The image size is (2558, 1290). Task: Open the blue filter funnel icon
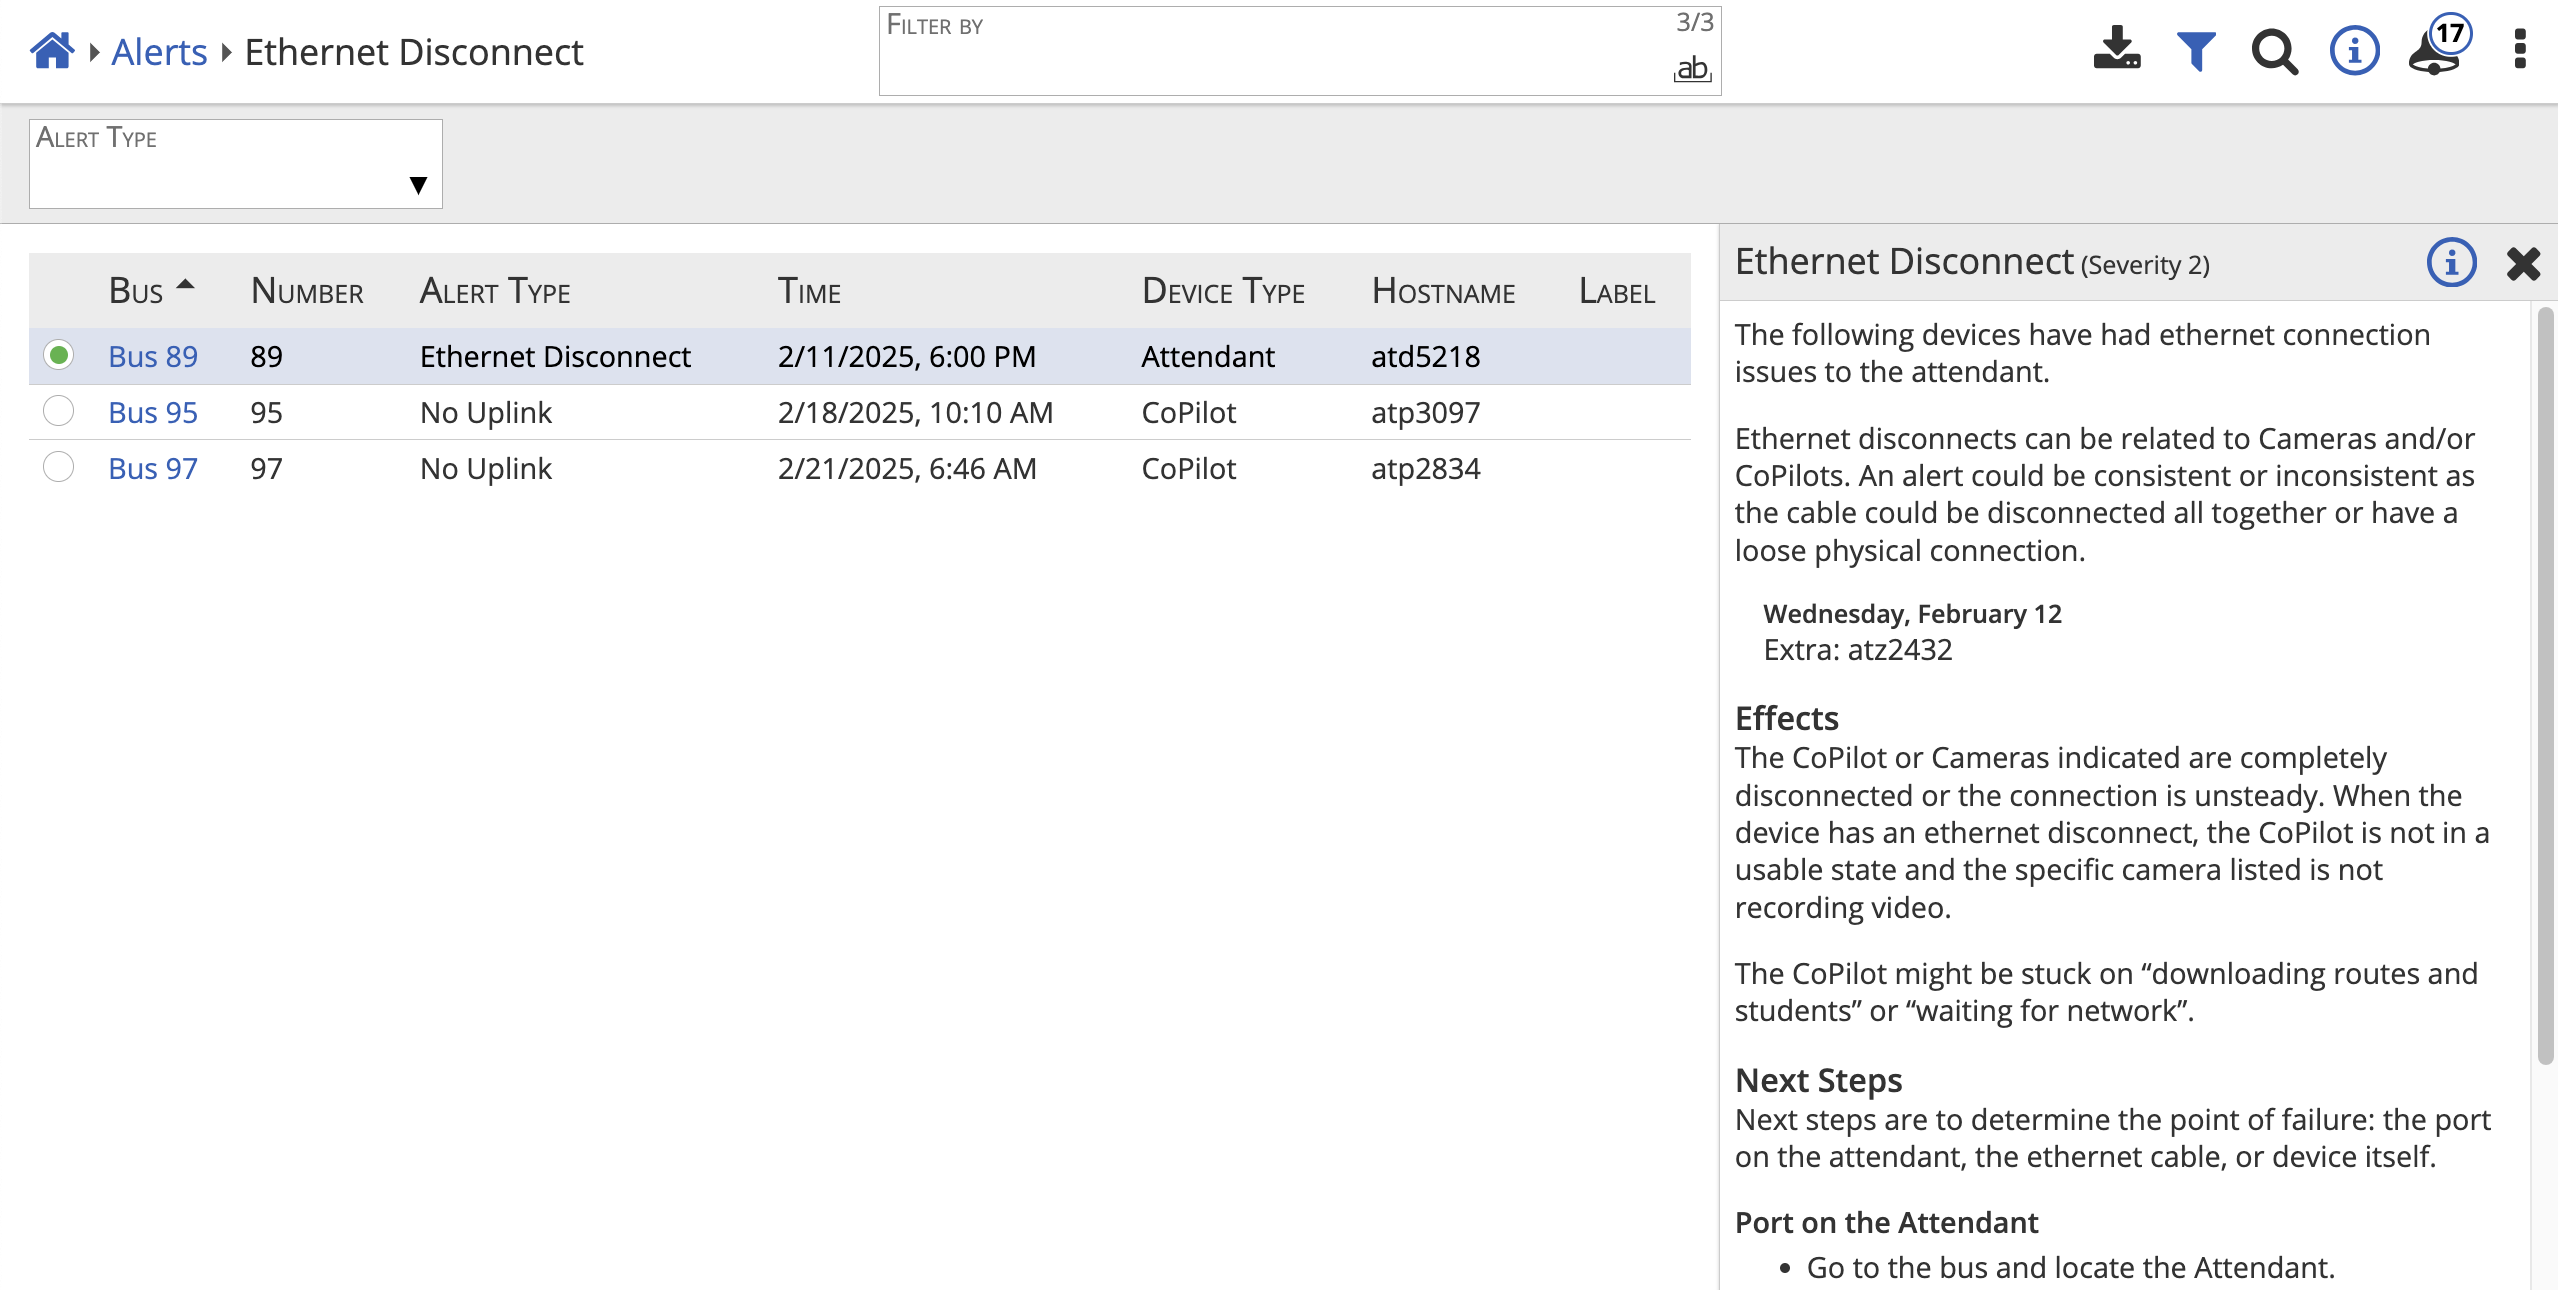(x=2196, y=51)
